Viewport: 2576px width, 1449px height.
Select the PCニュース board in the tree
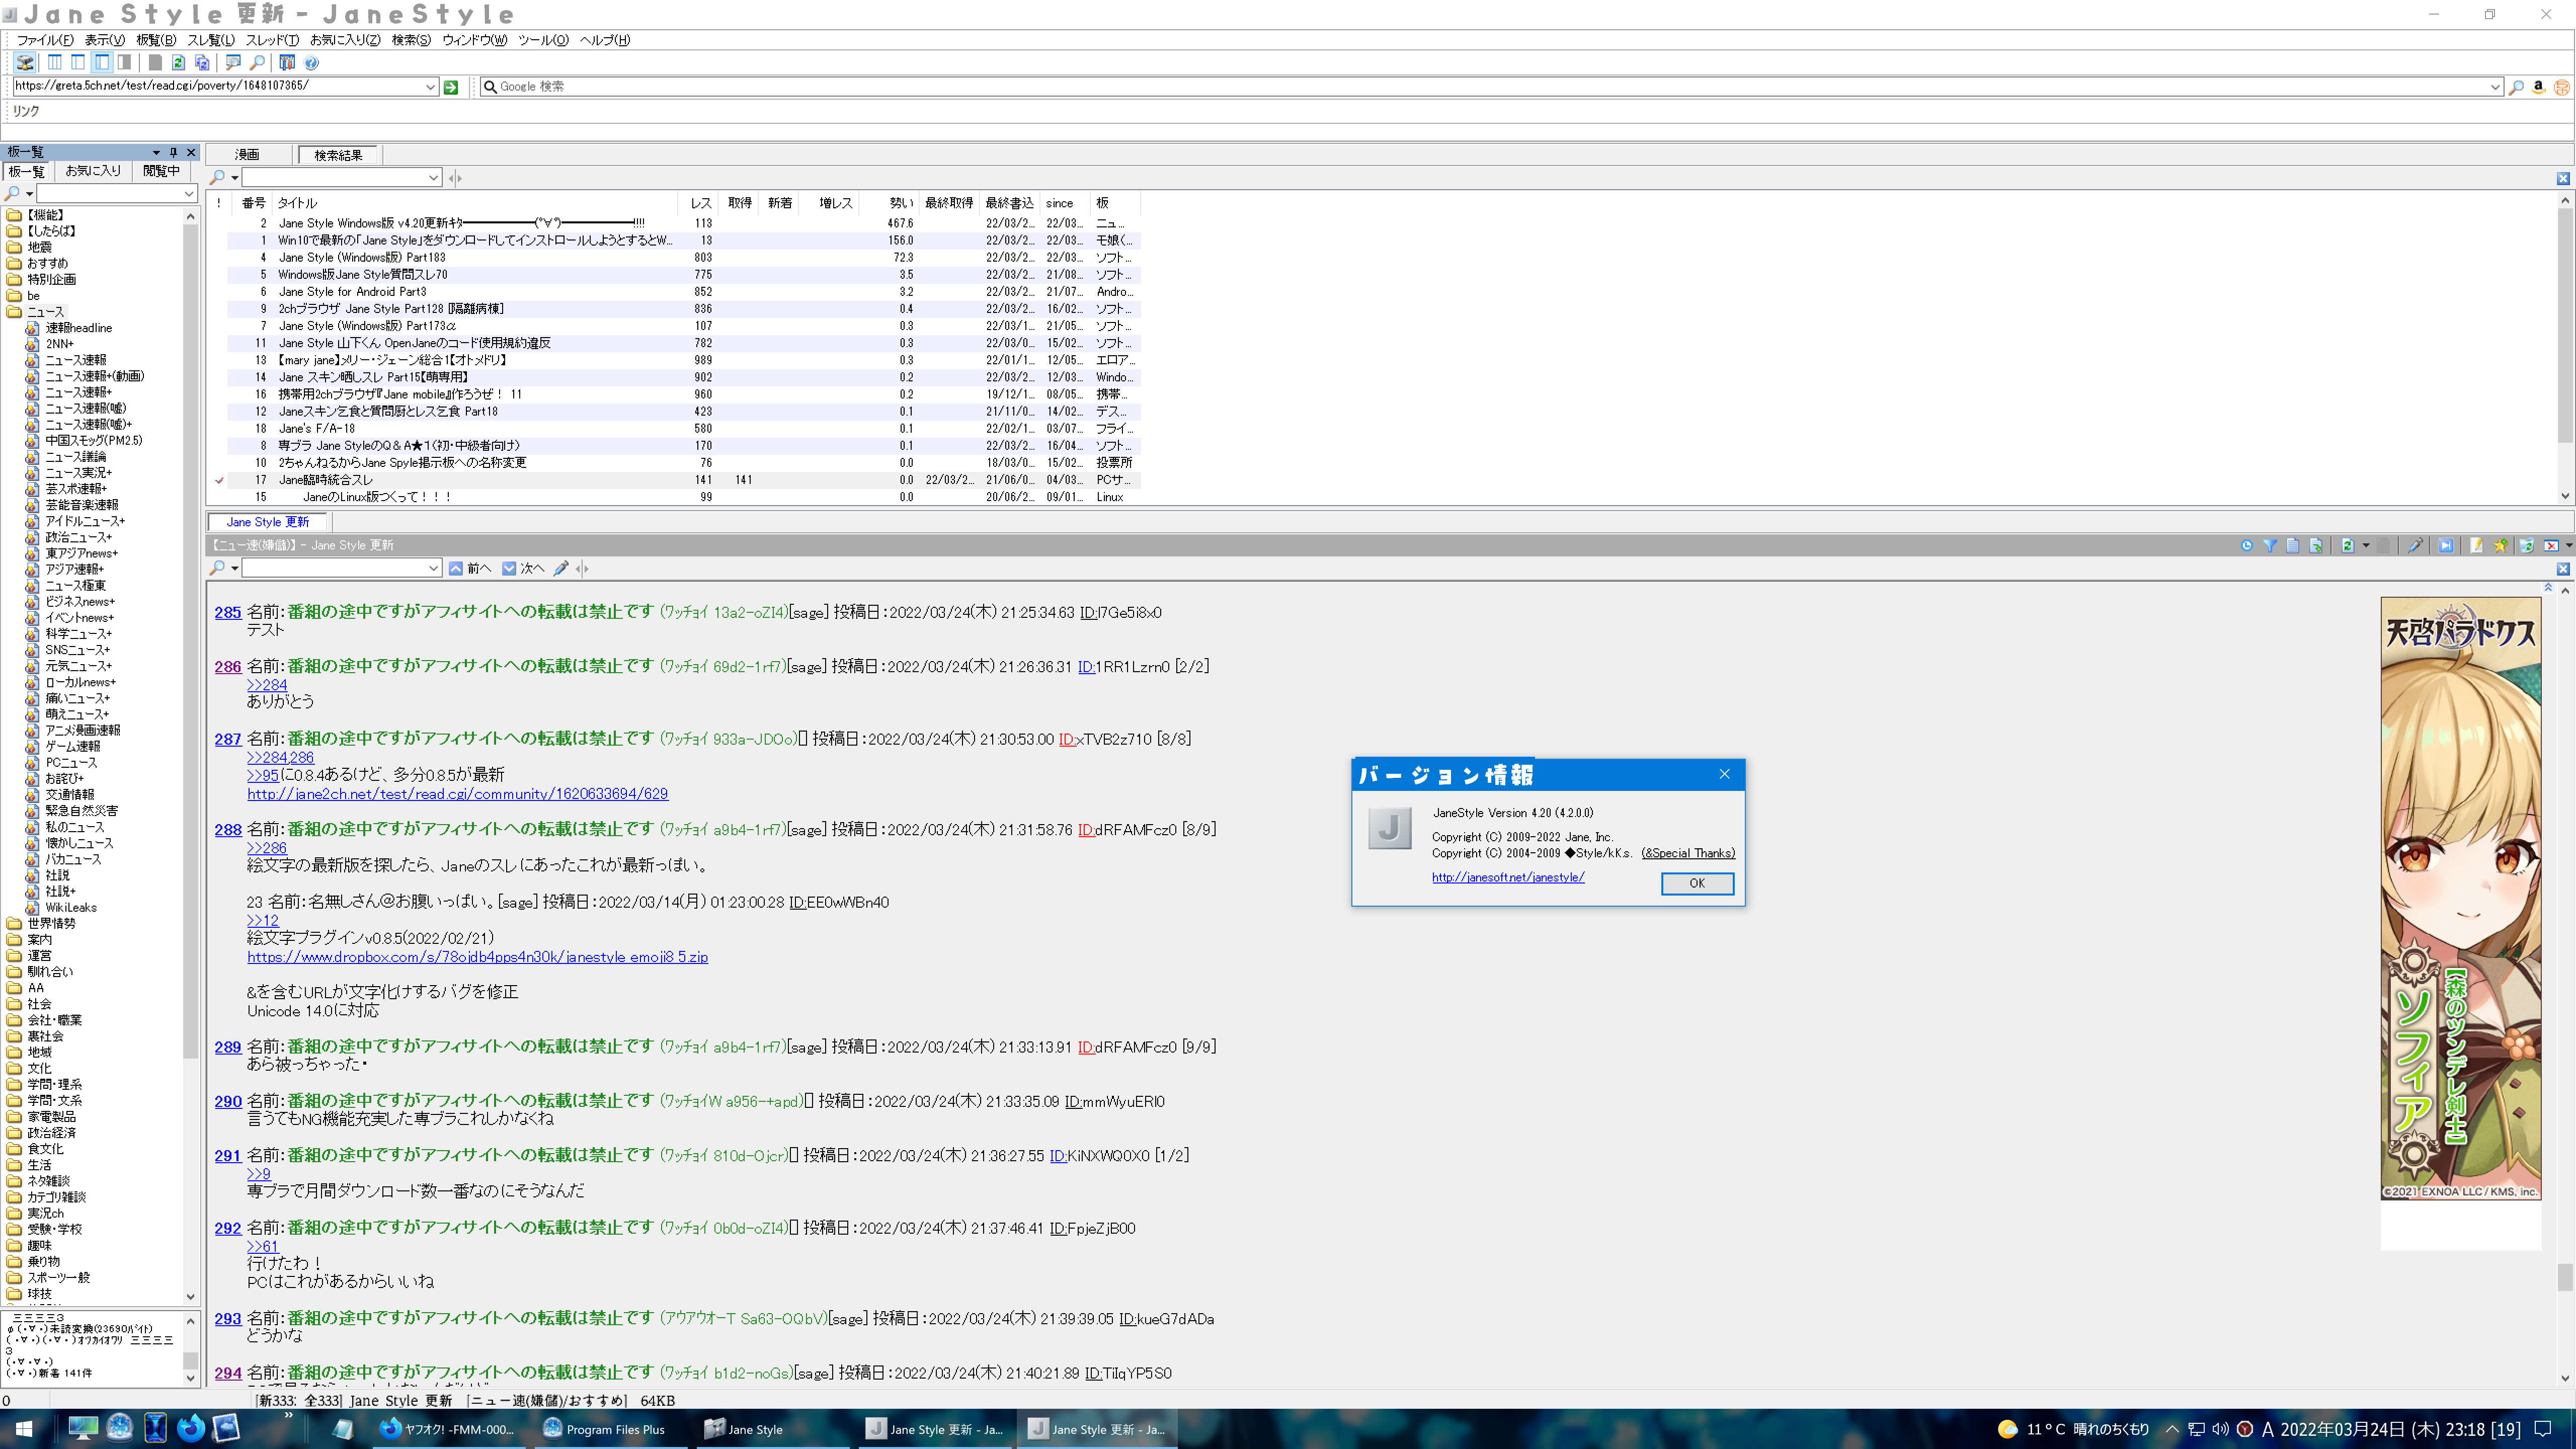(71, 763)
